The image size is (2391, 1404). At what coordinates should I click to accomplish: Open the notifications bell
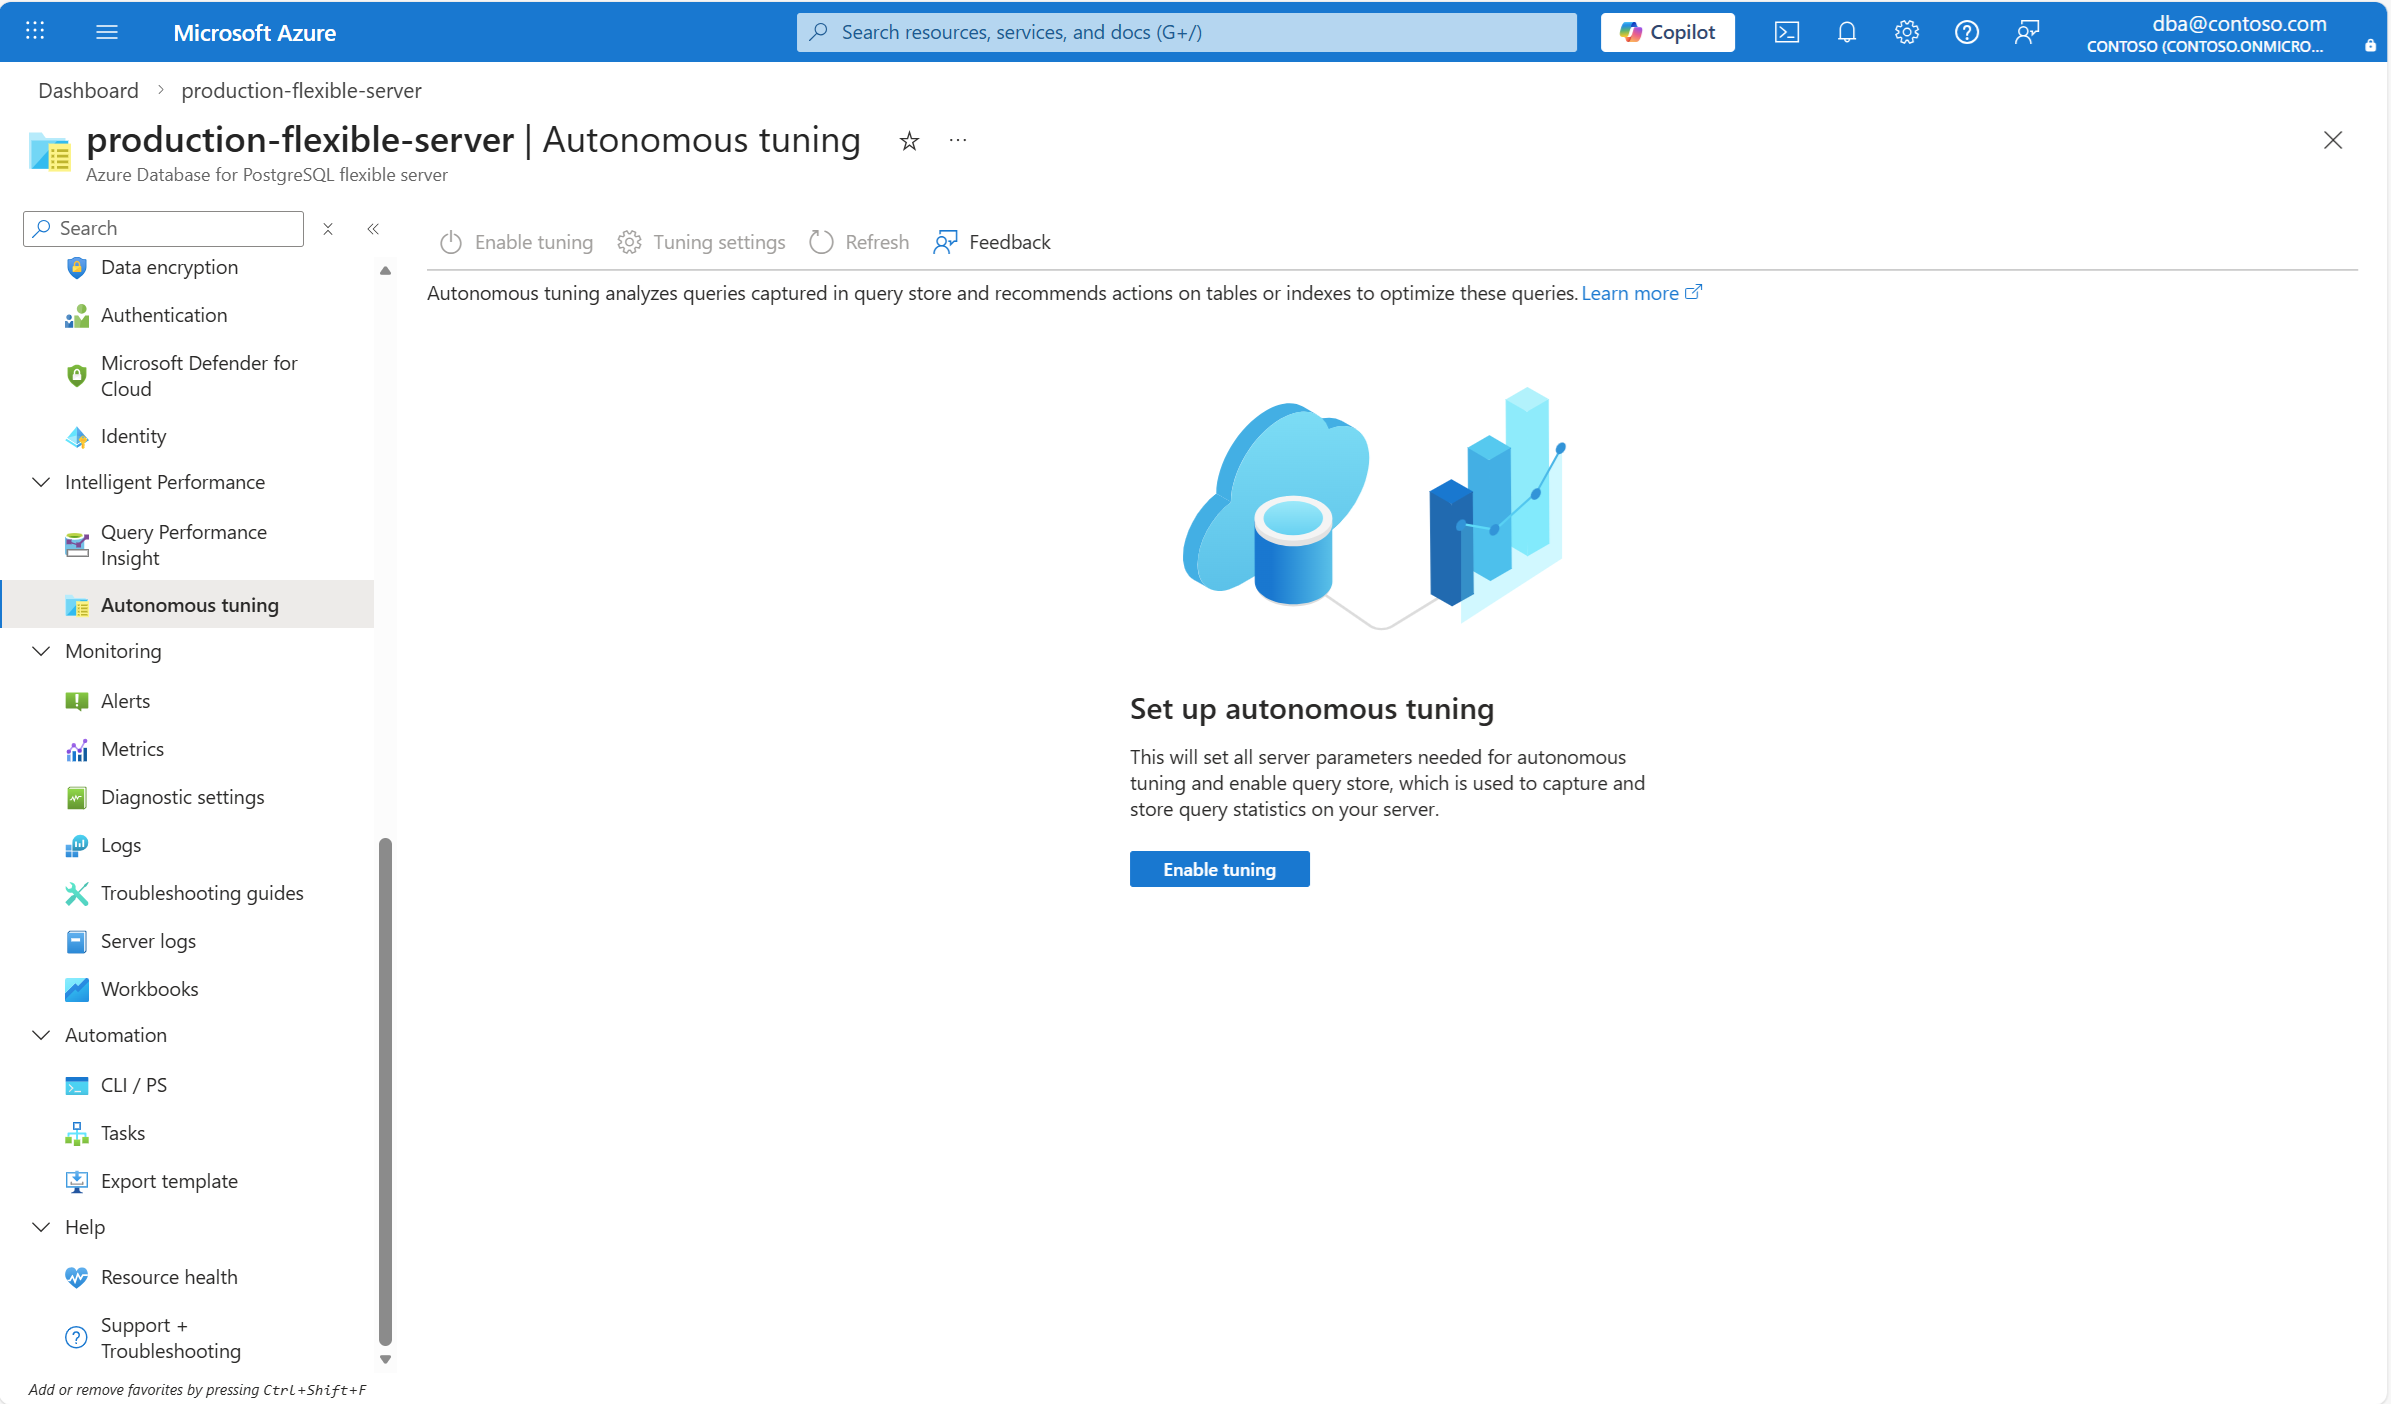point(1846,32)
